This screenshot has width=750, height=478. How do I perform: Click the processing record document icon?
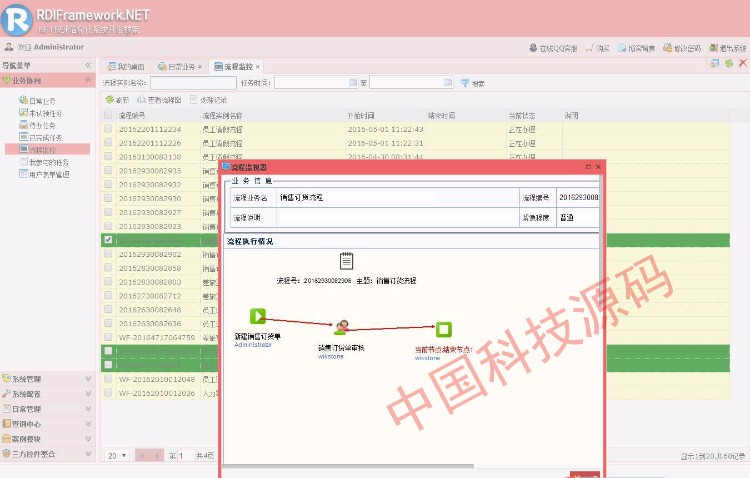click(193, 100)
